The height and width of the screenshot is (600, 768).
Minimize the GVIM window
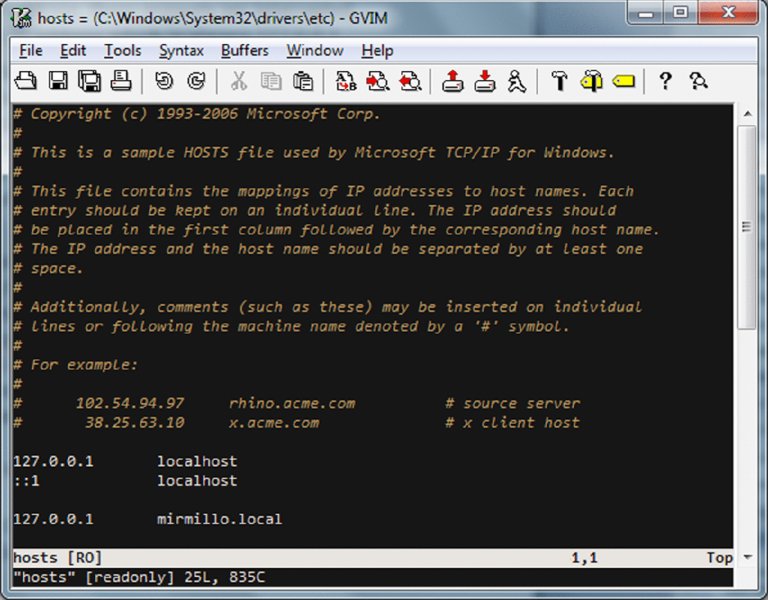pos(645,13)
